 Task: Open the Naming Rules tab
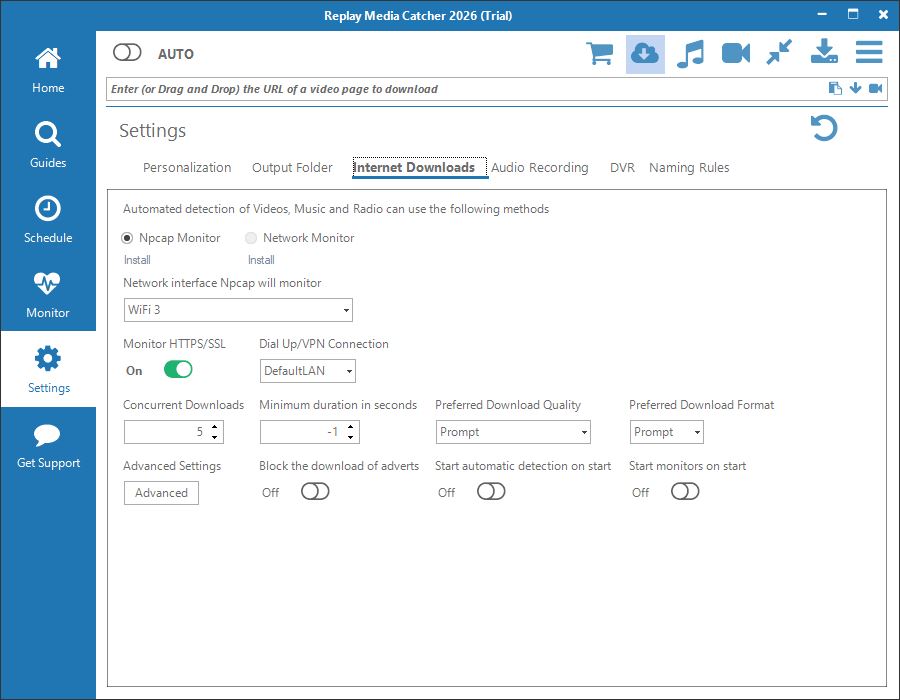point(689,168)
